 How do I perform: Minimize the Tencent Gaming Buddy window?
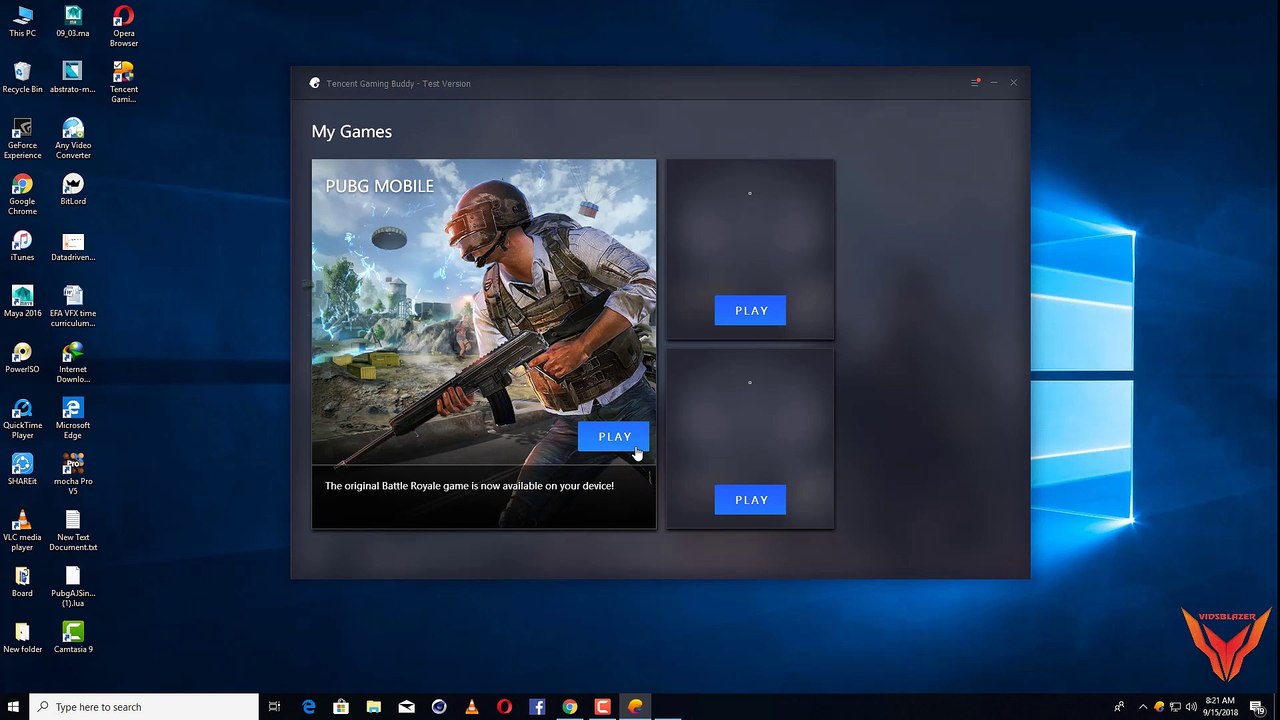[994, 83]
